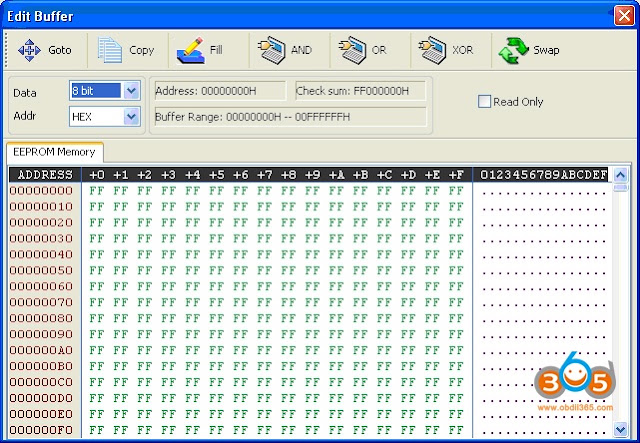The image size is (640, 443).
Task: Click FF byte at 00000050 column +8
Action: 289,270
